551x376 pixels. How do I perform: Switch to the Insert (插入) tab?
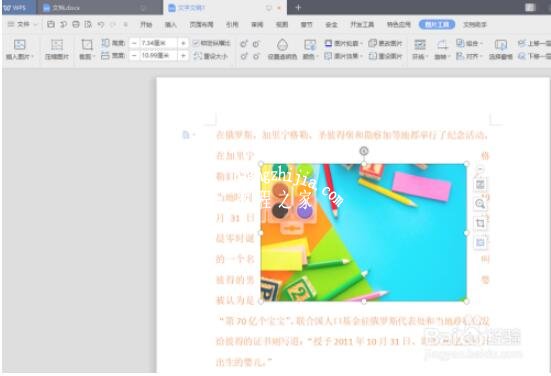click(170, 24)
